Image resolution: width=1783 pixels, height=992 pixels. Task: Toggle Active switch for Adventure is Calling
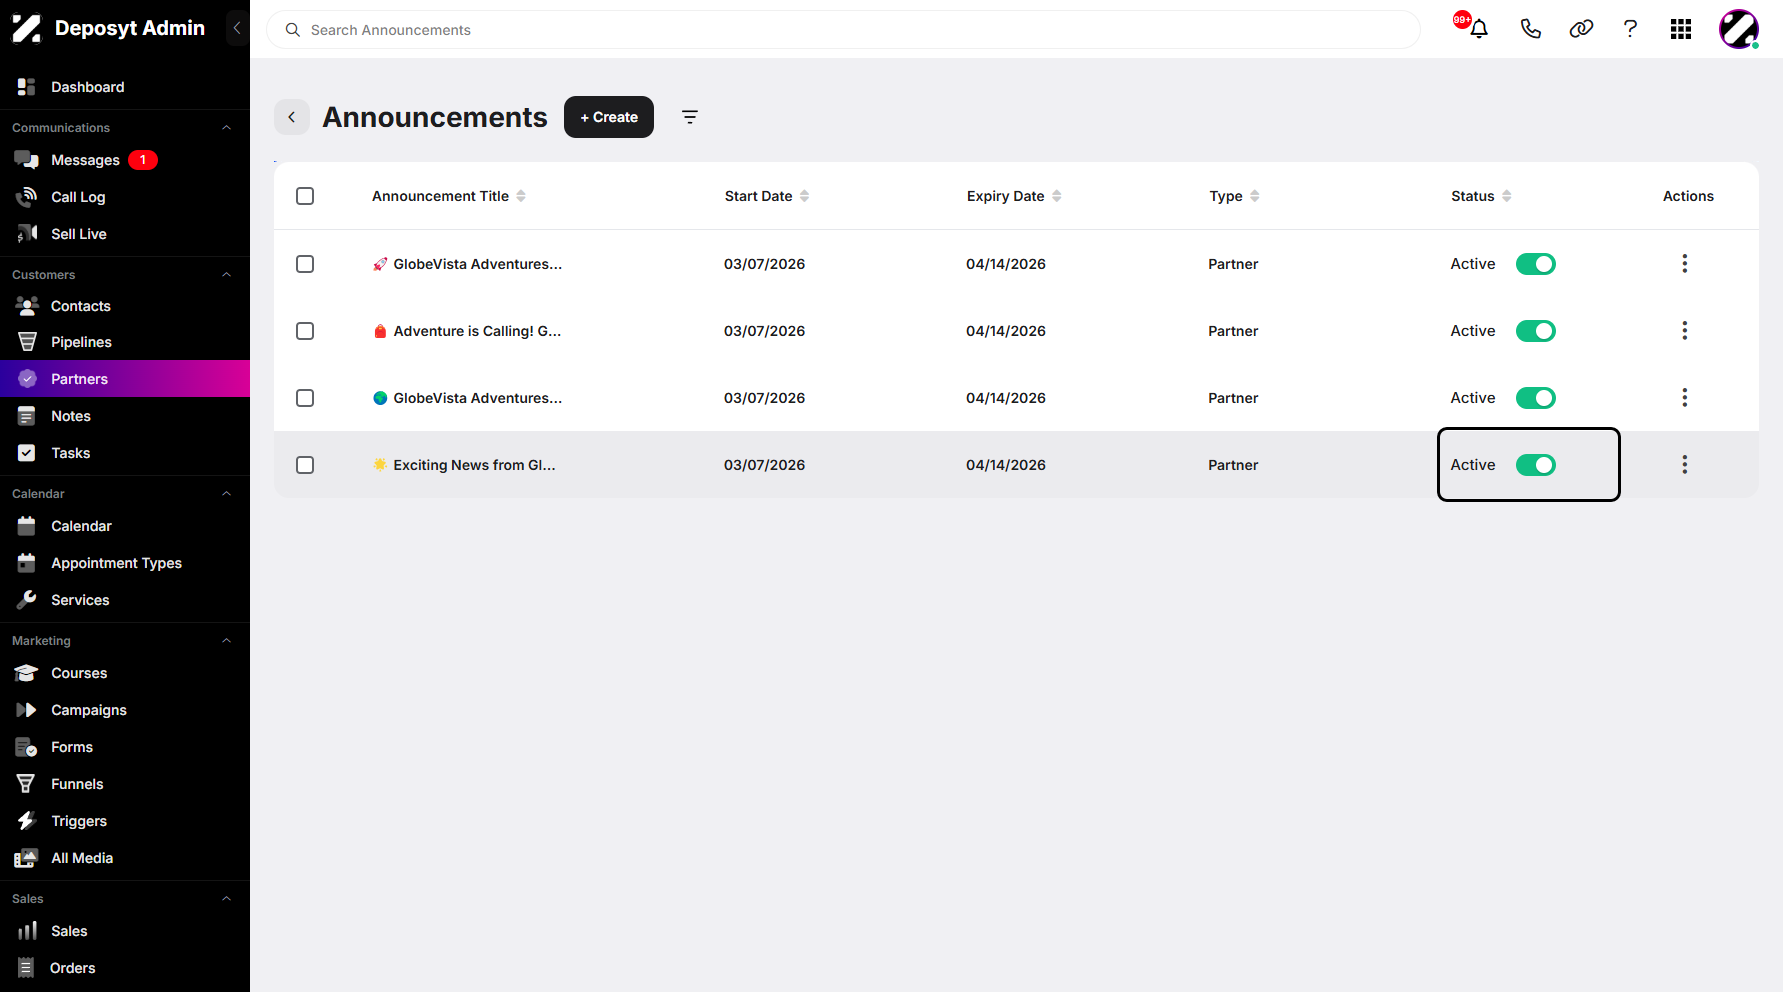pos(1536,331)
